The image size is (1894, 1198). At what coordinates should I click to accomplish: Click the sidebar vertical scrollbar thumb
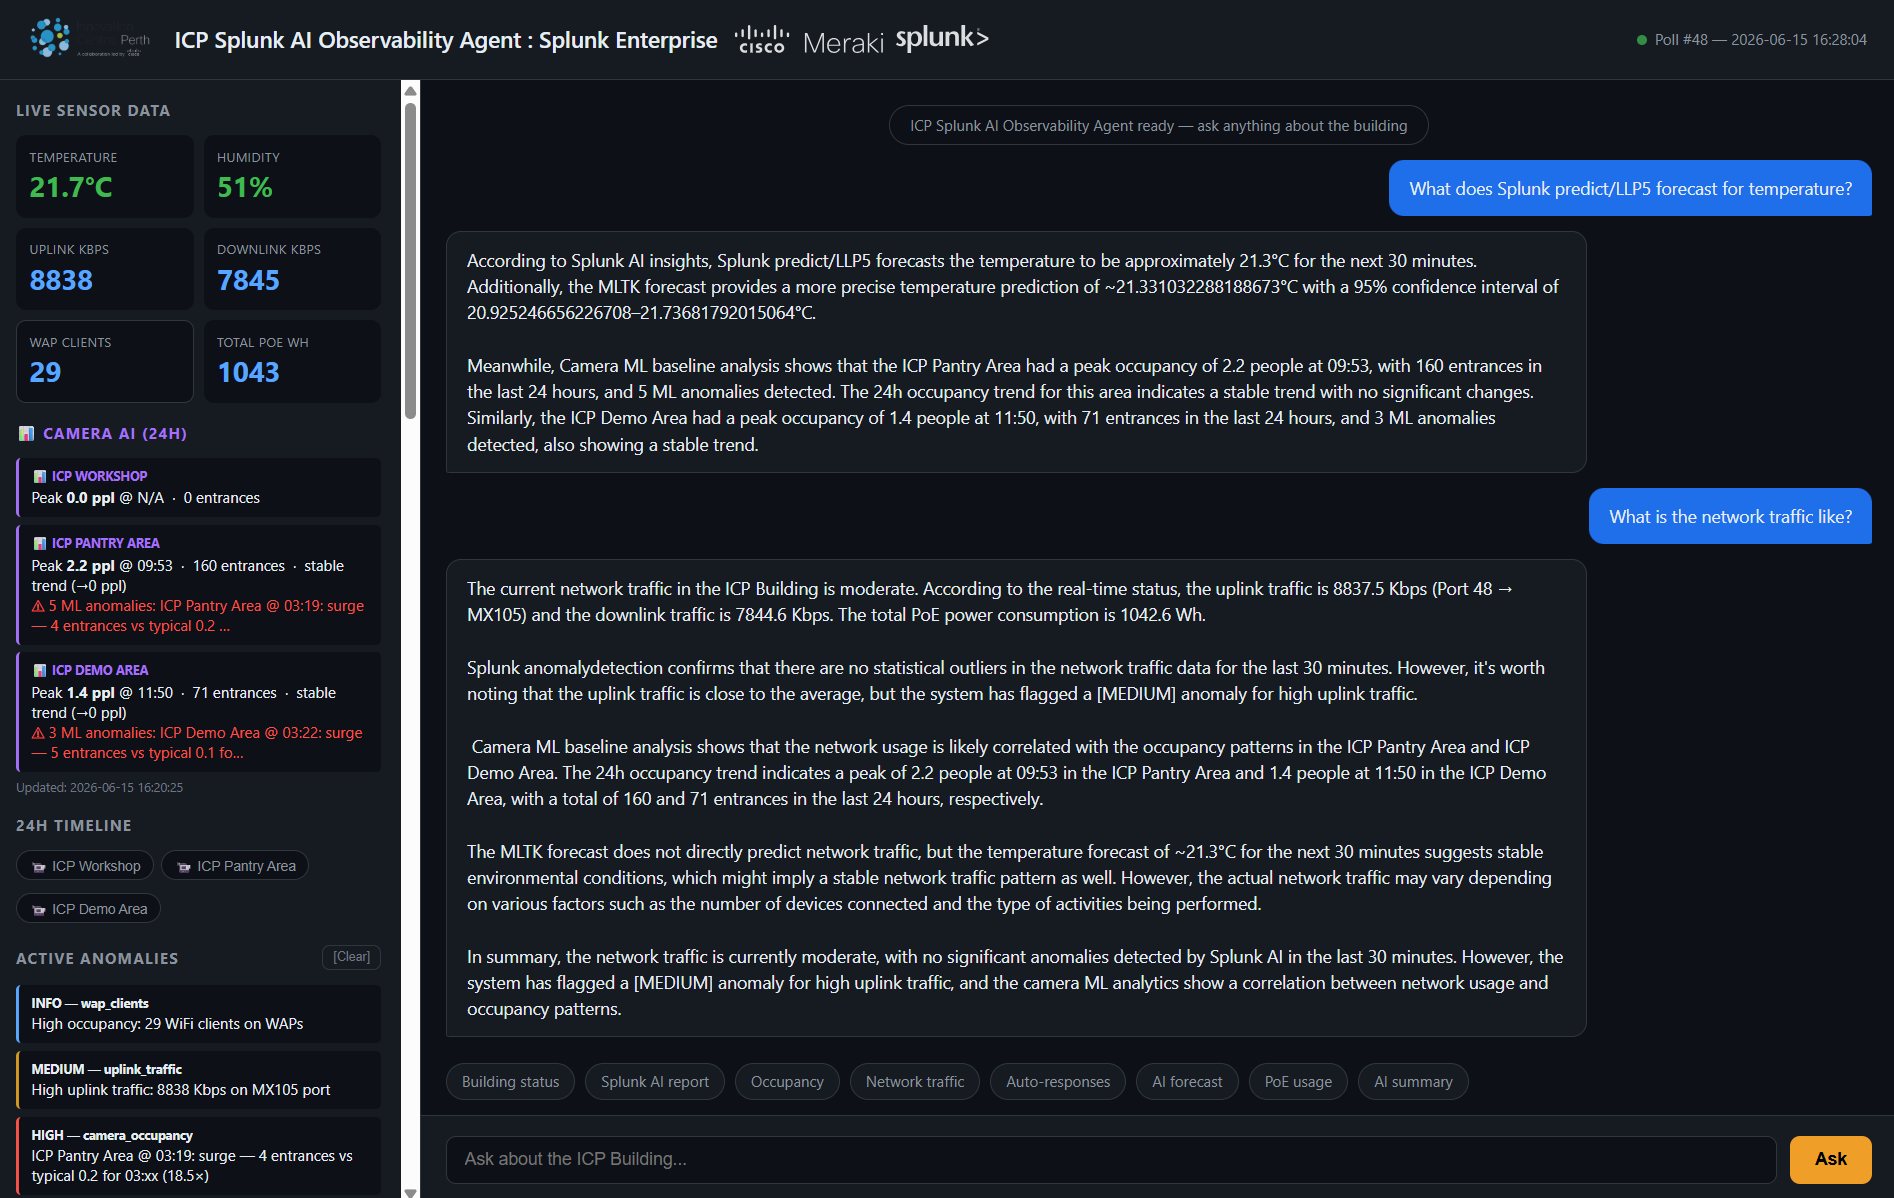(x=410, y=260)
